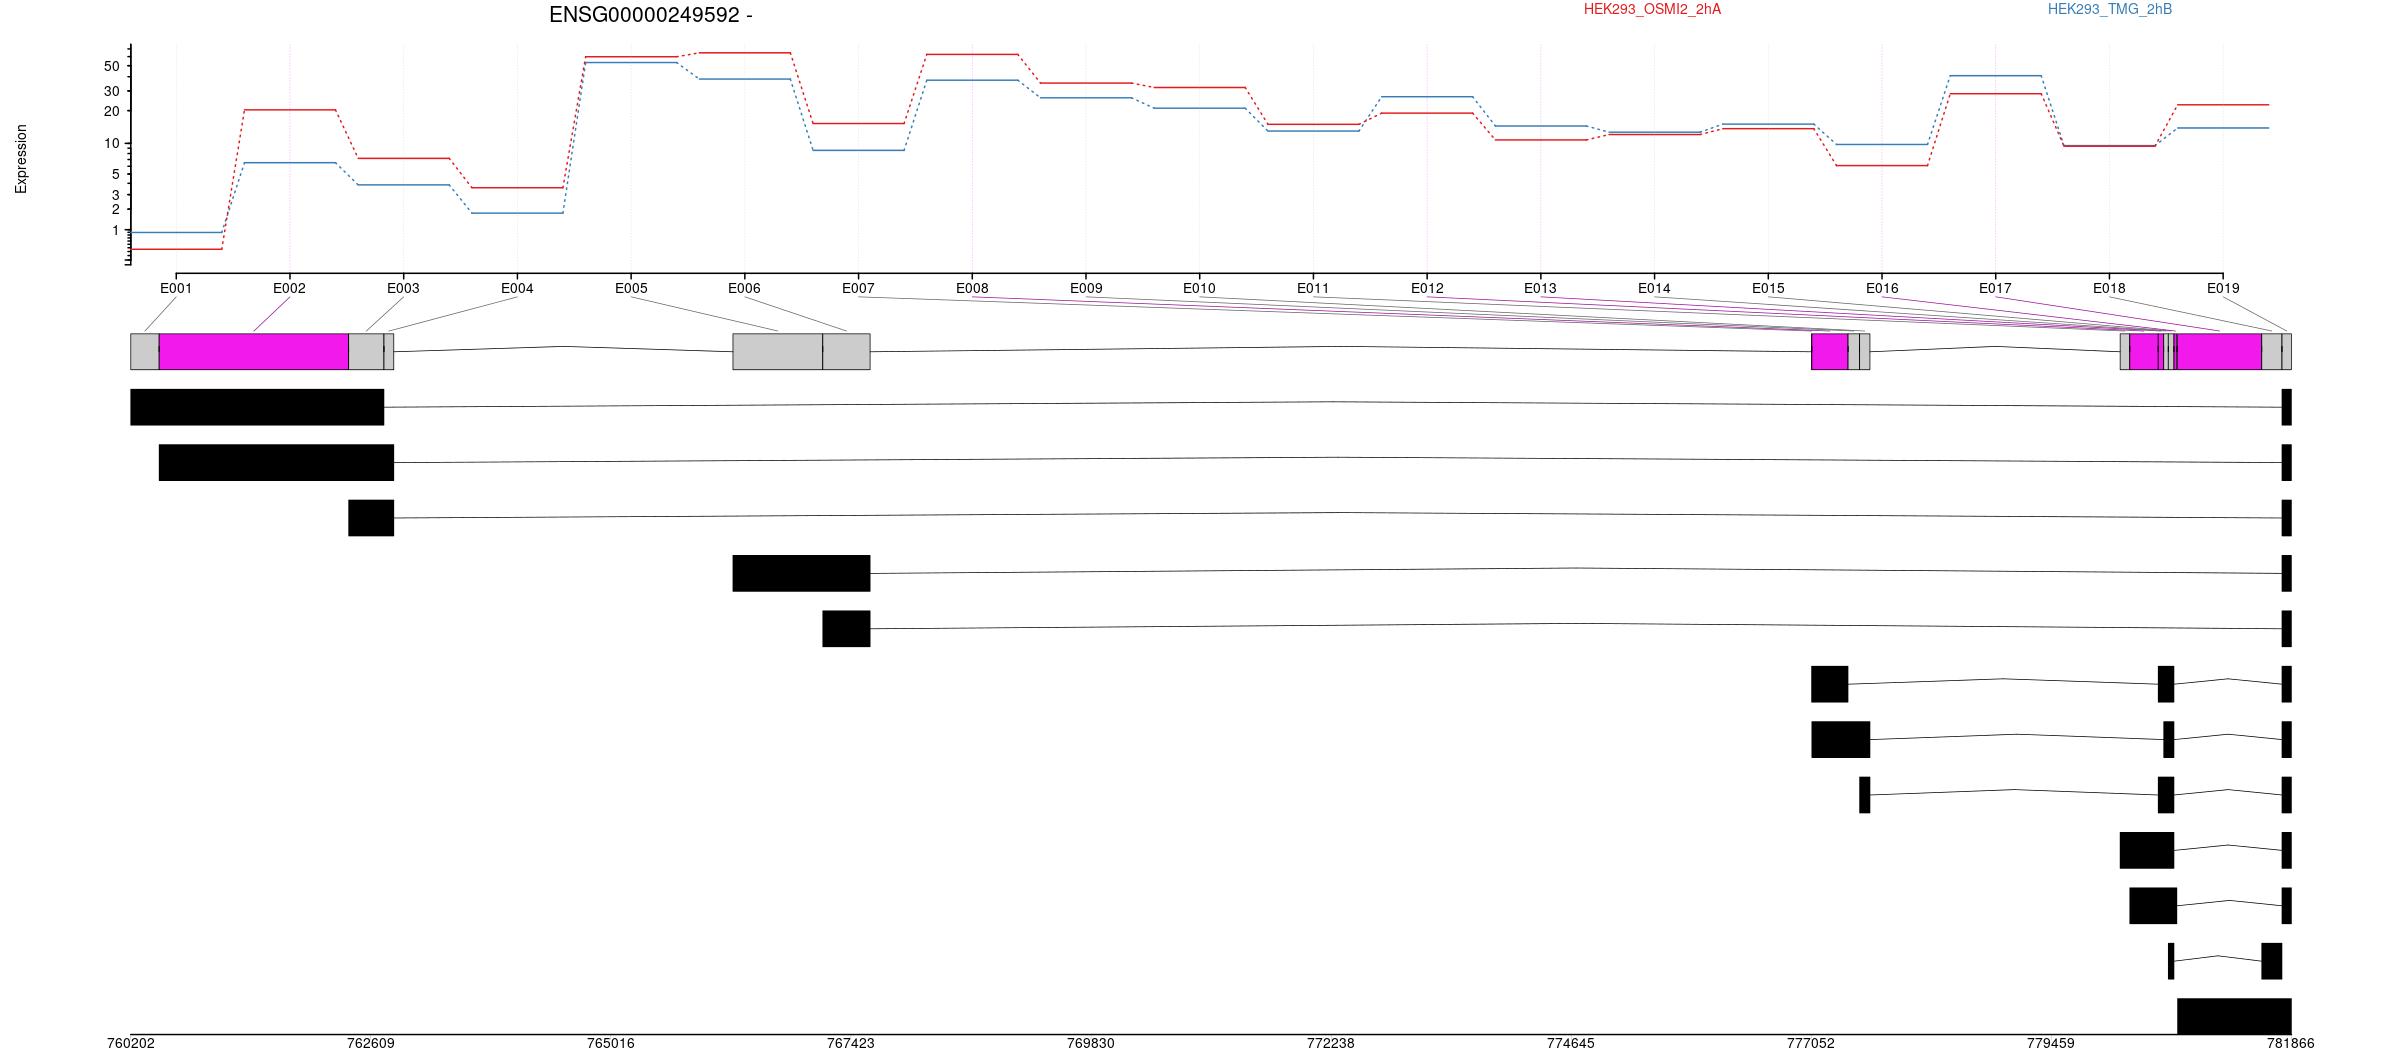The height and width of the screenshot is (1060, 2400).
Task: Click the third transcript's small black exon
Action: tap(371, 518)
